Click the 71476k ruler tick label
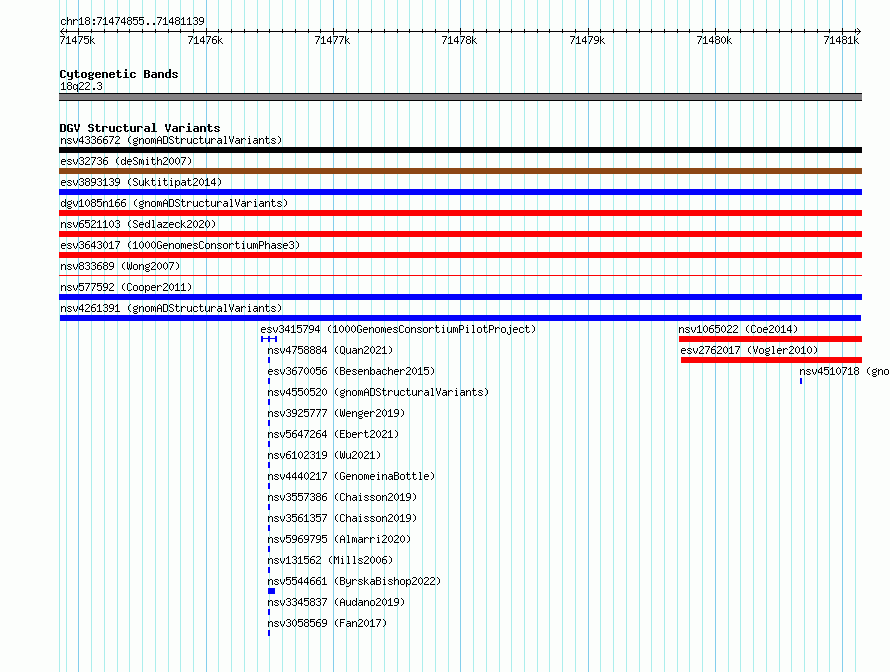Image resolution: width=890 pixels, height=672 pixels. 205,40
